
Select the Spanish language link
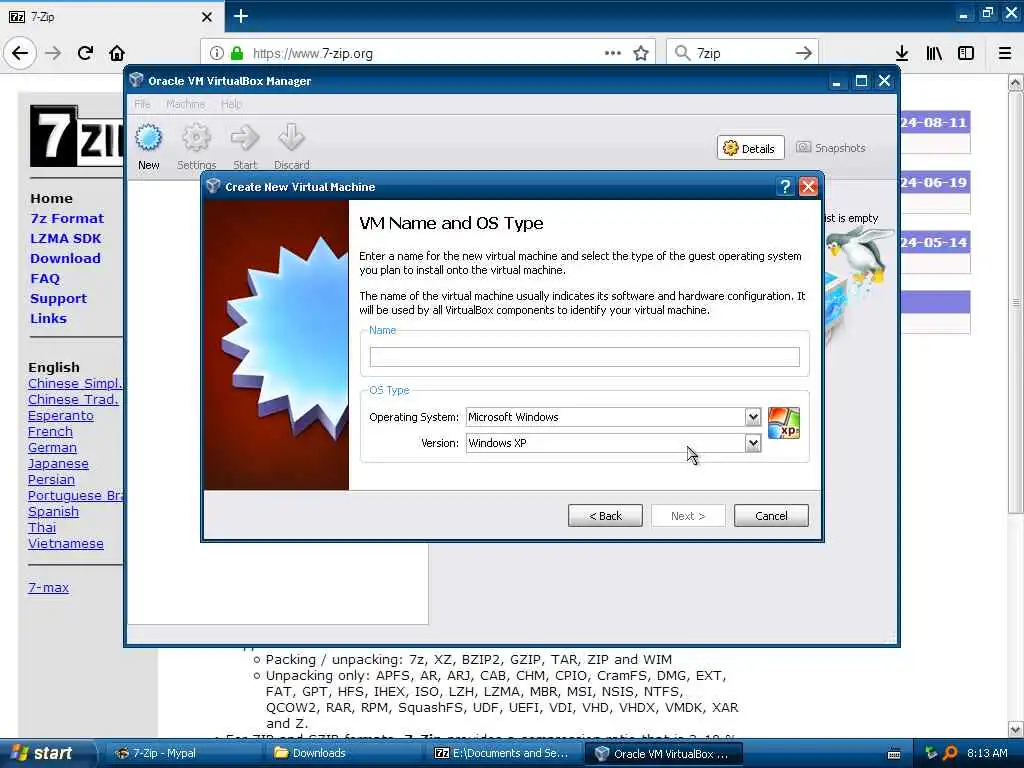pyautogui.click(x=53, y=511)
